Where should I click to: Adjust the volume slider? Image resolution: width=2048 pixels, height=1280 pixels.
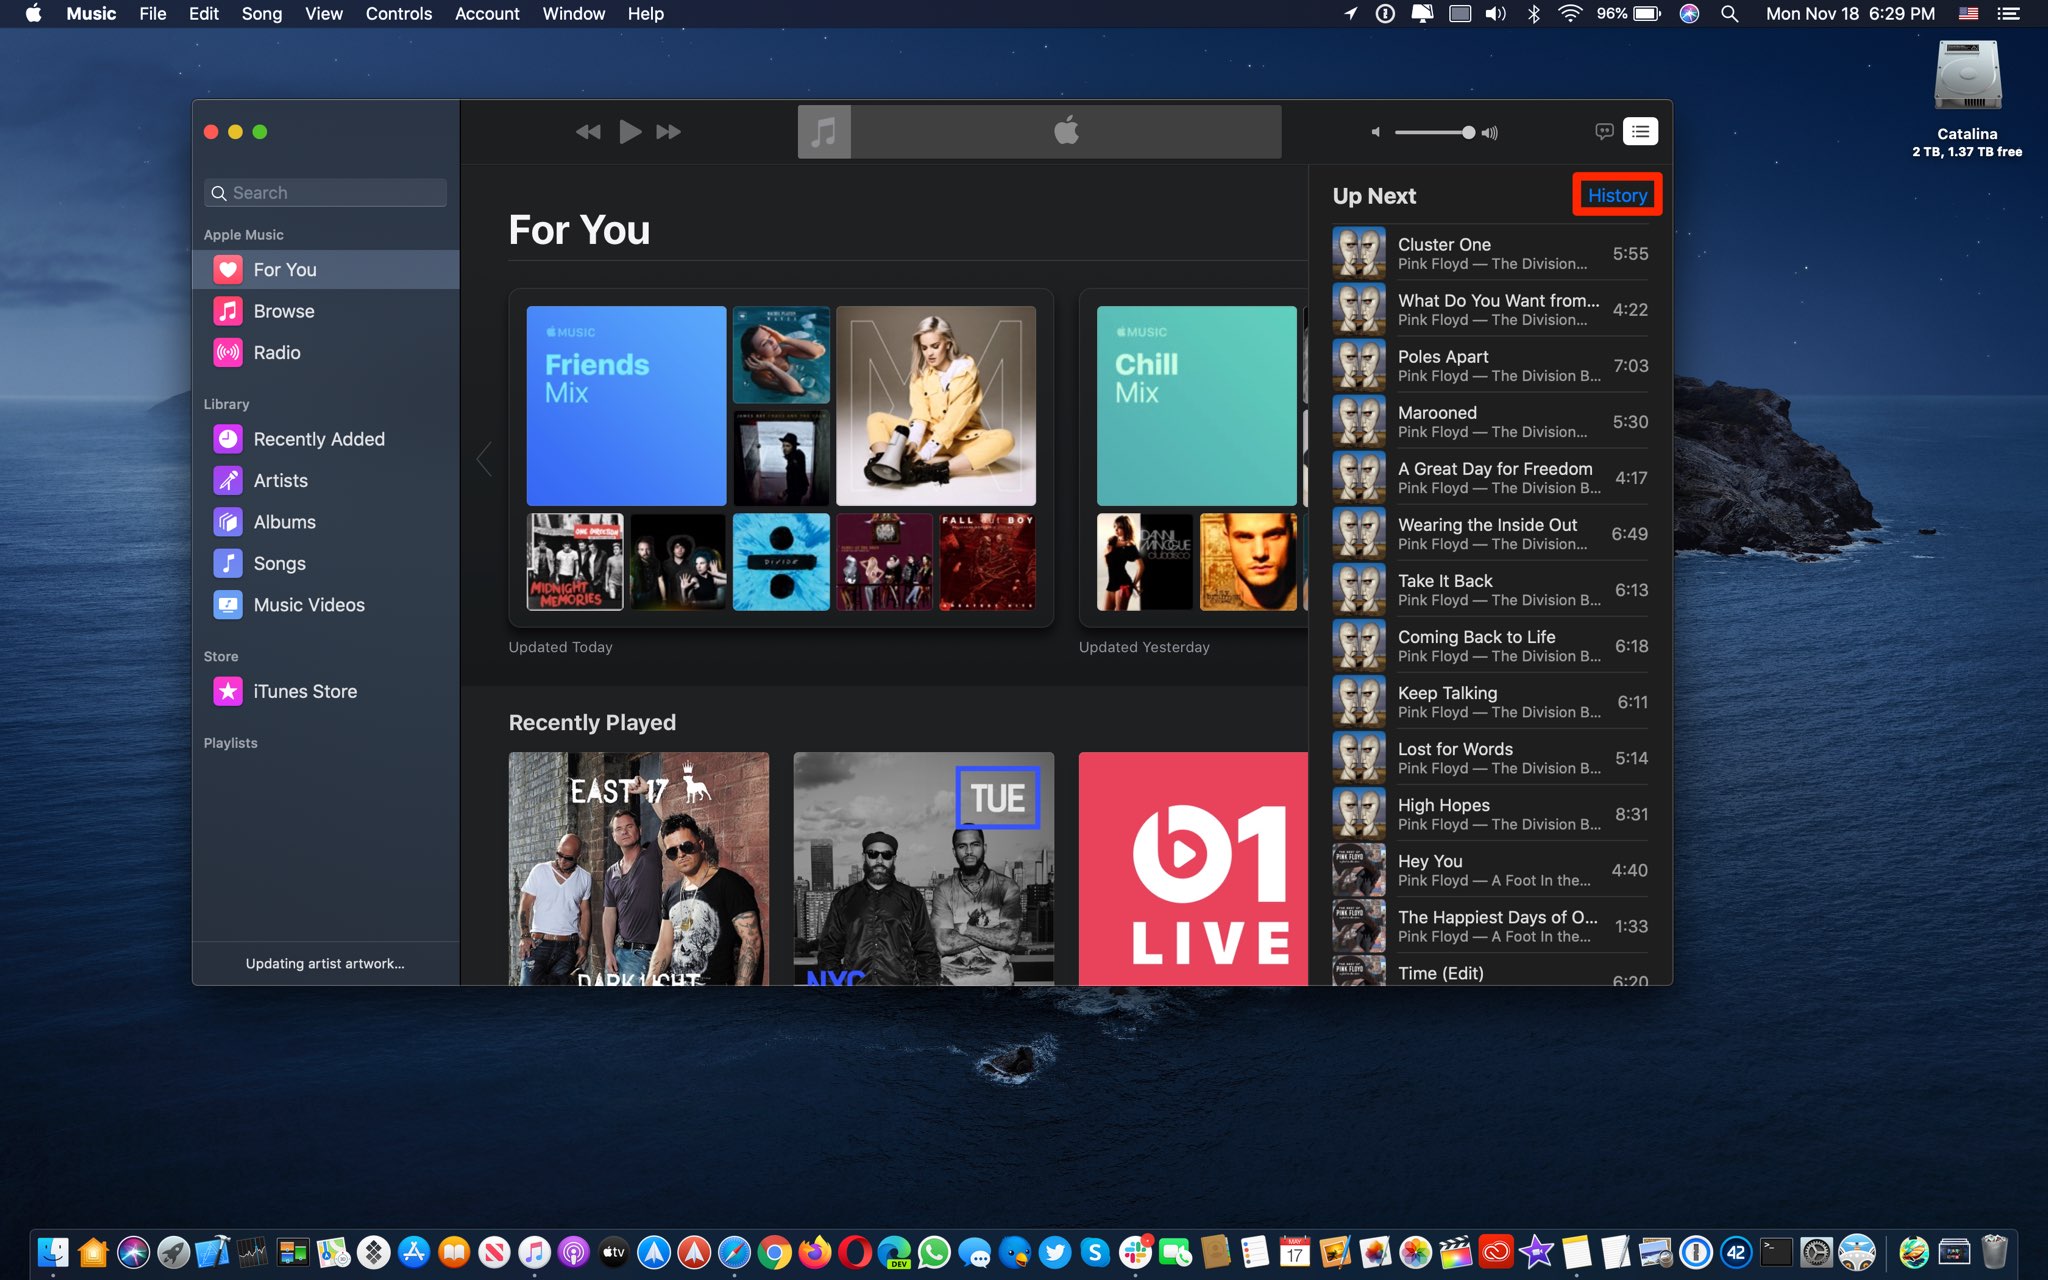(x=1434, y=132)
